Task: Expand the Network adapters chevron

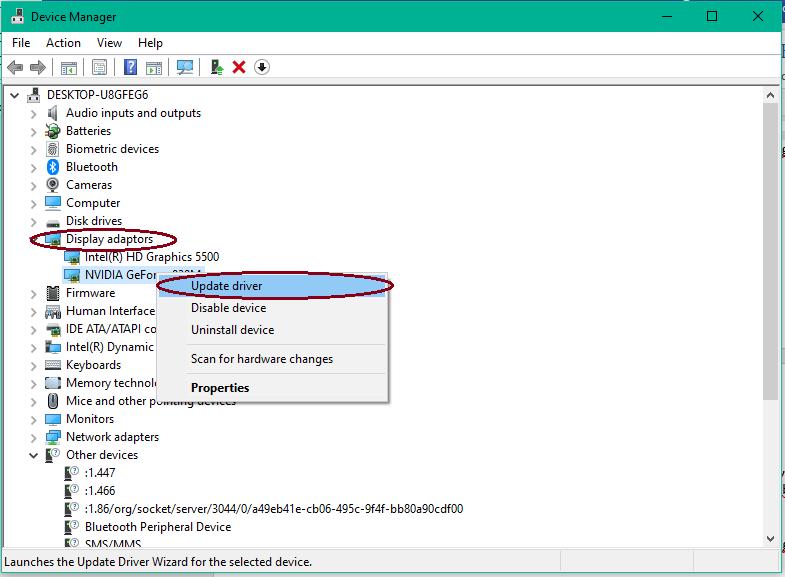Action: (x=33, y=438)
